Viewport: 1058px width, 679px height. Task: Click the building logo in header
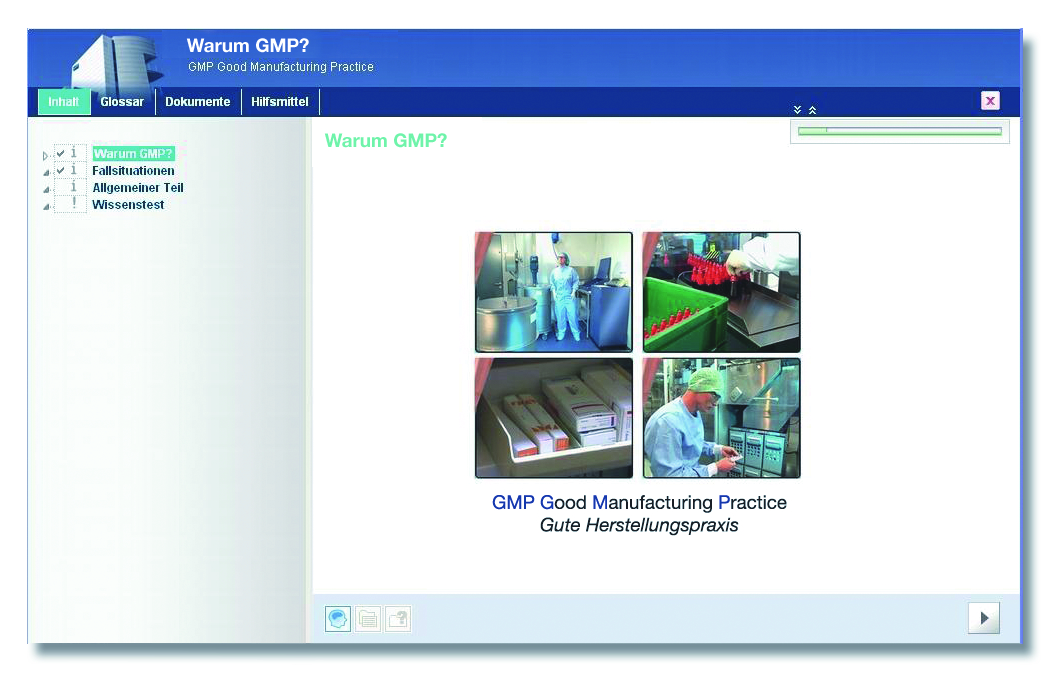point(114,62)
